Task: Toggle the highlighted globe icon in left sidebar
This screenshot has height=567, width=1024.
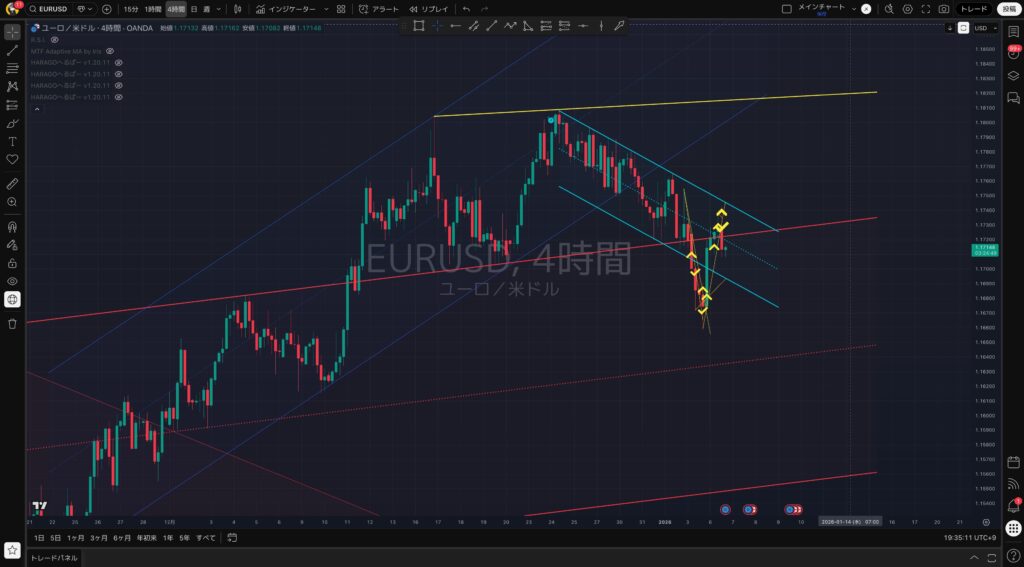Action: (12, 300)
